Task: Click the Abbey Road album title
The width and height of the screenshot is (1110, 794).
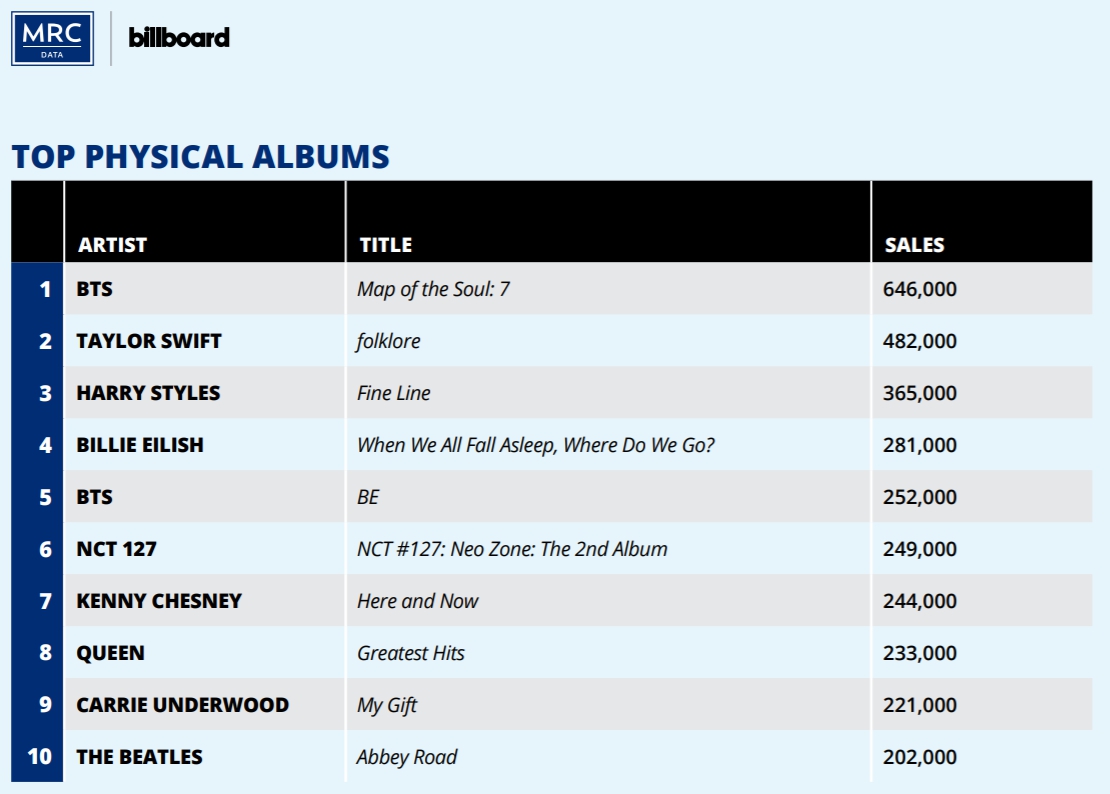Action: click(x=407, y=757)
